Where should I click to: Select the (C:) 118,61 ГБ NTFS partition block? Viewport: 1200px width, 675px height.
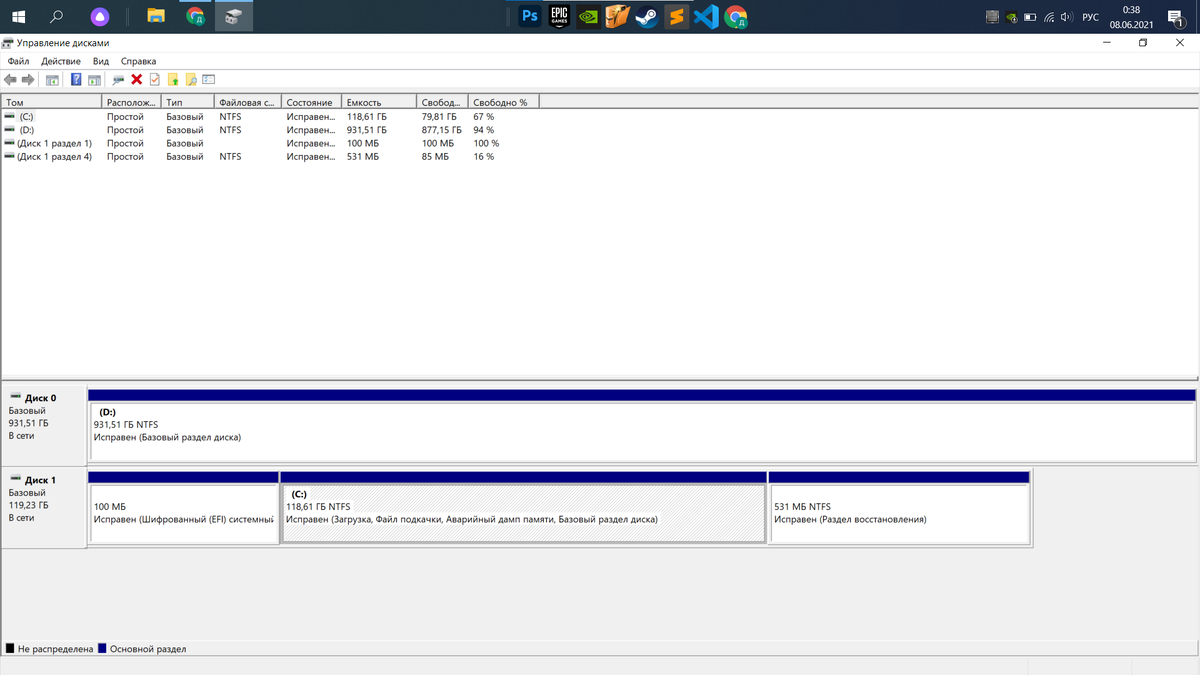pyautogui.click(x=523, y=507)
